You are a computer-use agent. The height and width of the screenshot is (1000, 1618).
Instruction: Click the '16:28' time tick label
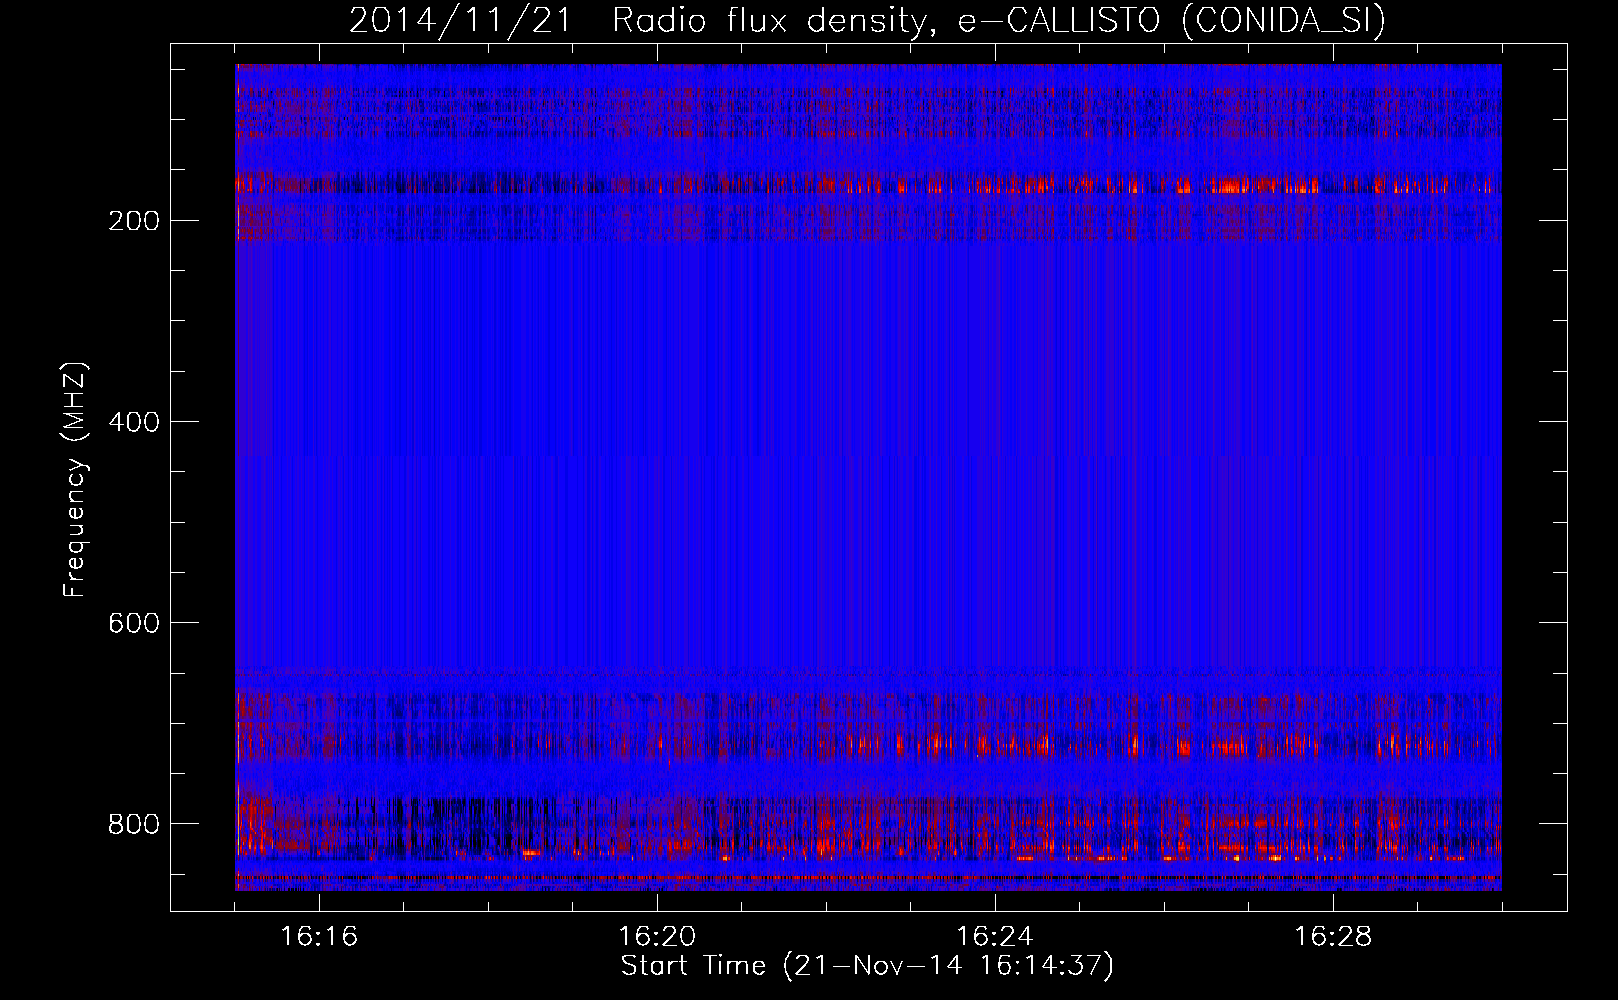point(1333,937)
